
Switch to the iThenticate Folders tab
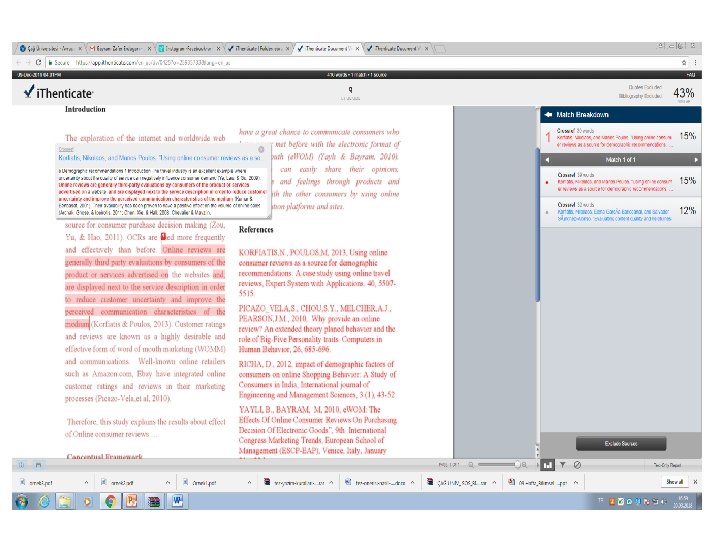click(258, 48)
